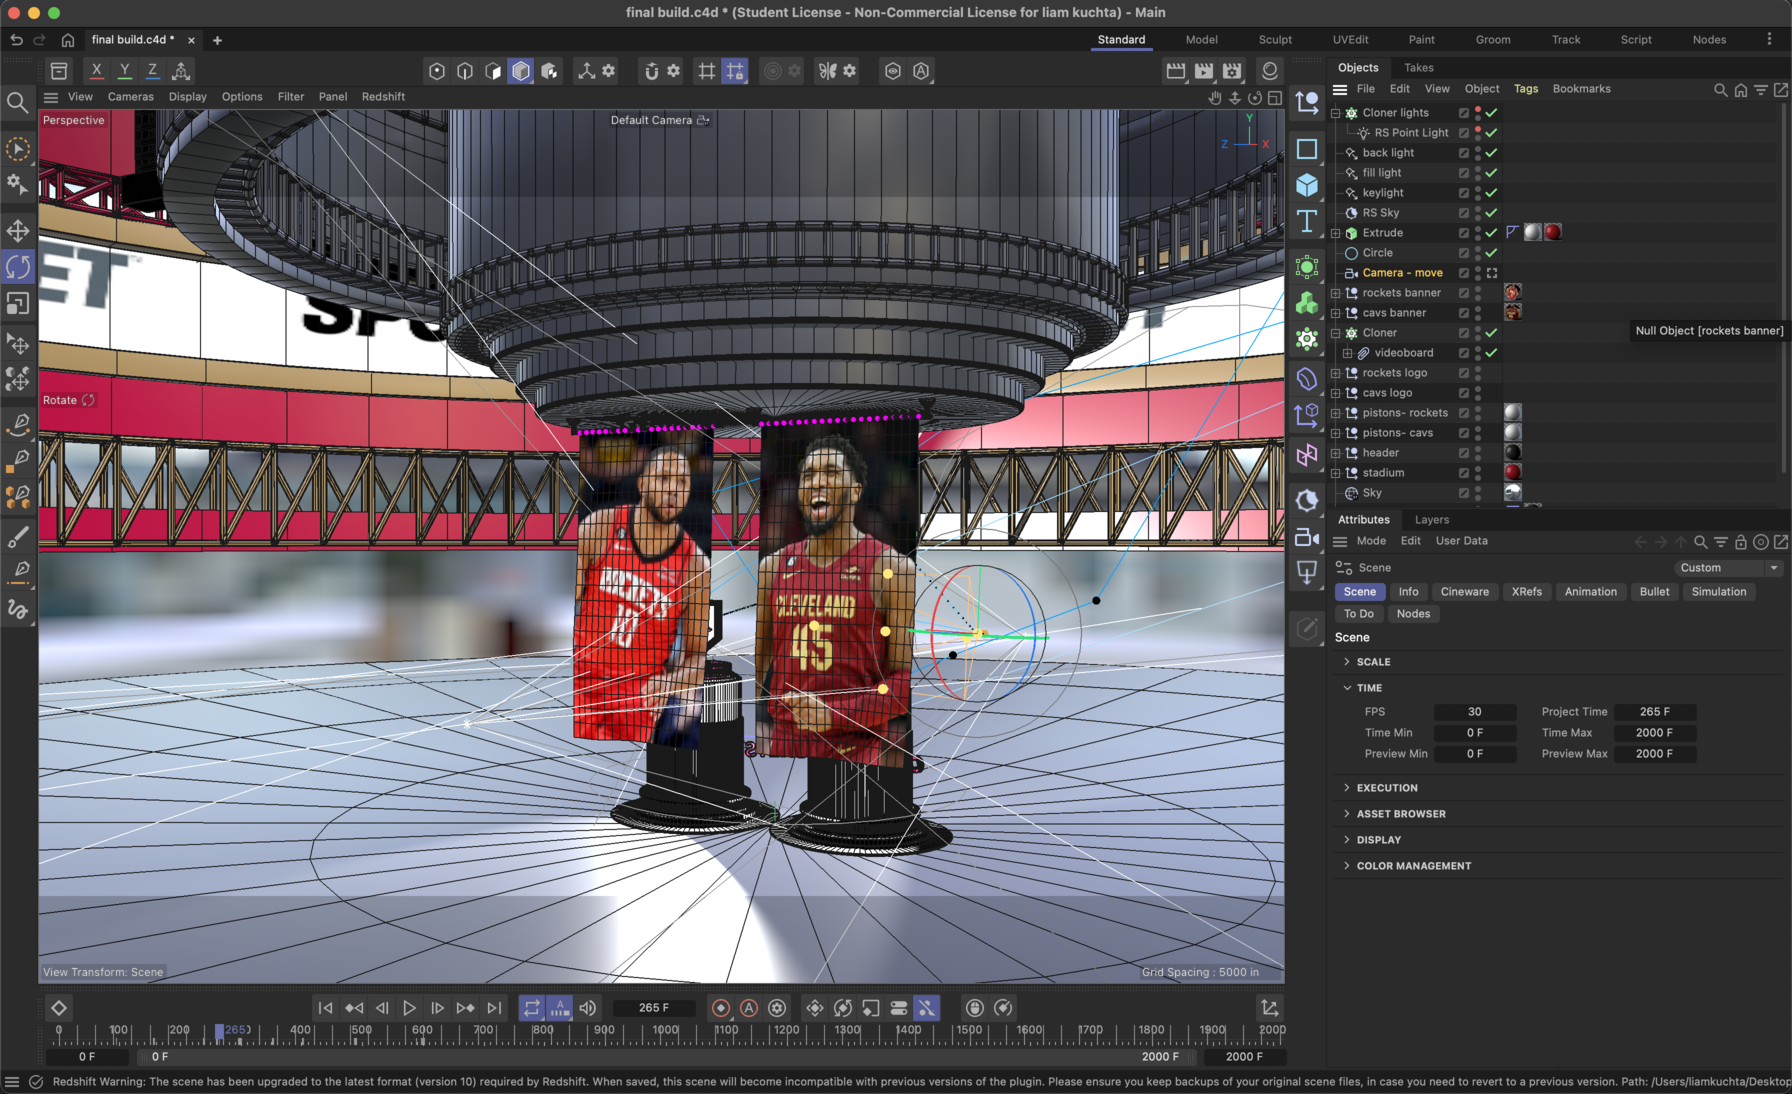Switch to the Sculpt layout tab
Image resolution: width=1792 pixels, height=1094 pixels.
click(x=1275, y=40)
